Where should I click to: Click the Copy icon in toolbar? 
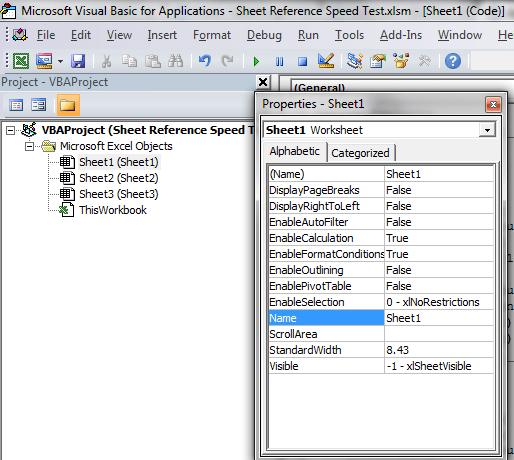pyautogui.click(x=129, y=61)
